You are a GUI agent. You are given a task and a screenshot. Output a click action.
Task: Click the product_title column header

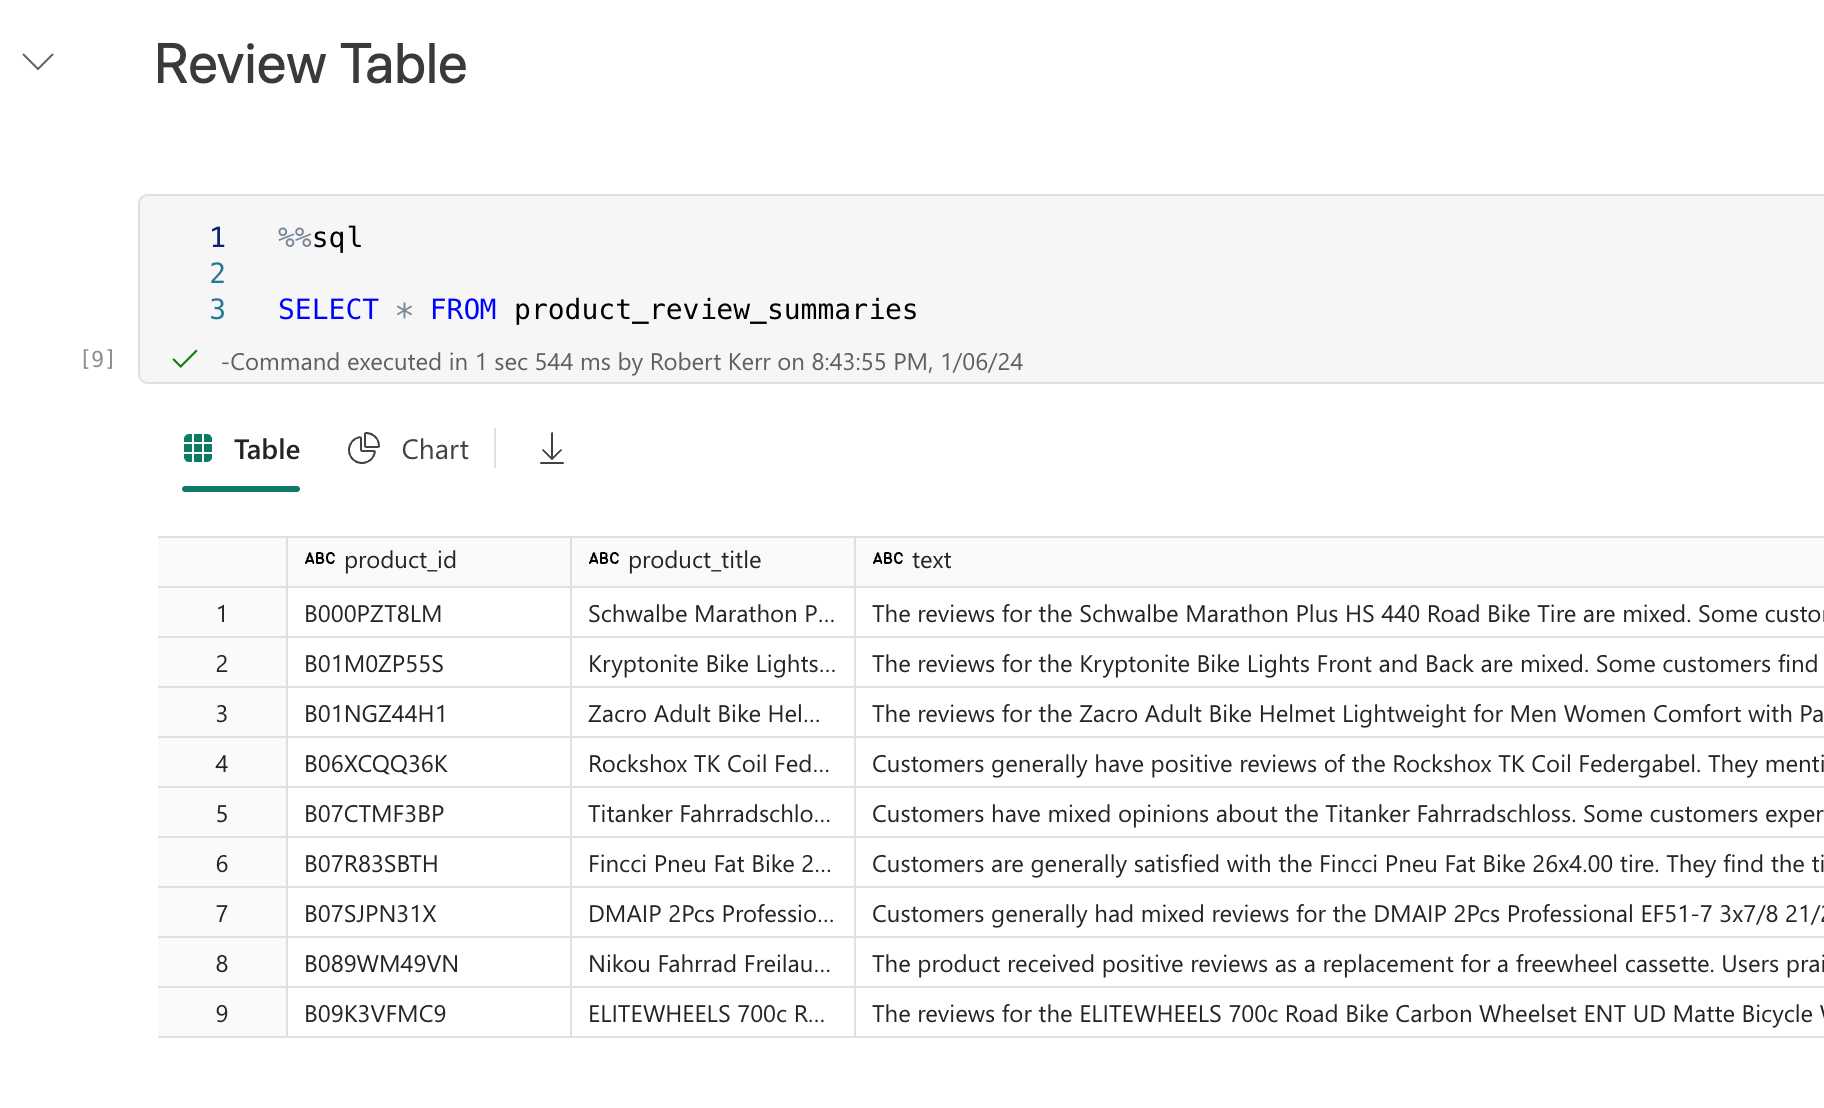point(694,560)
